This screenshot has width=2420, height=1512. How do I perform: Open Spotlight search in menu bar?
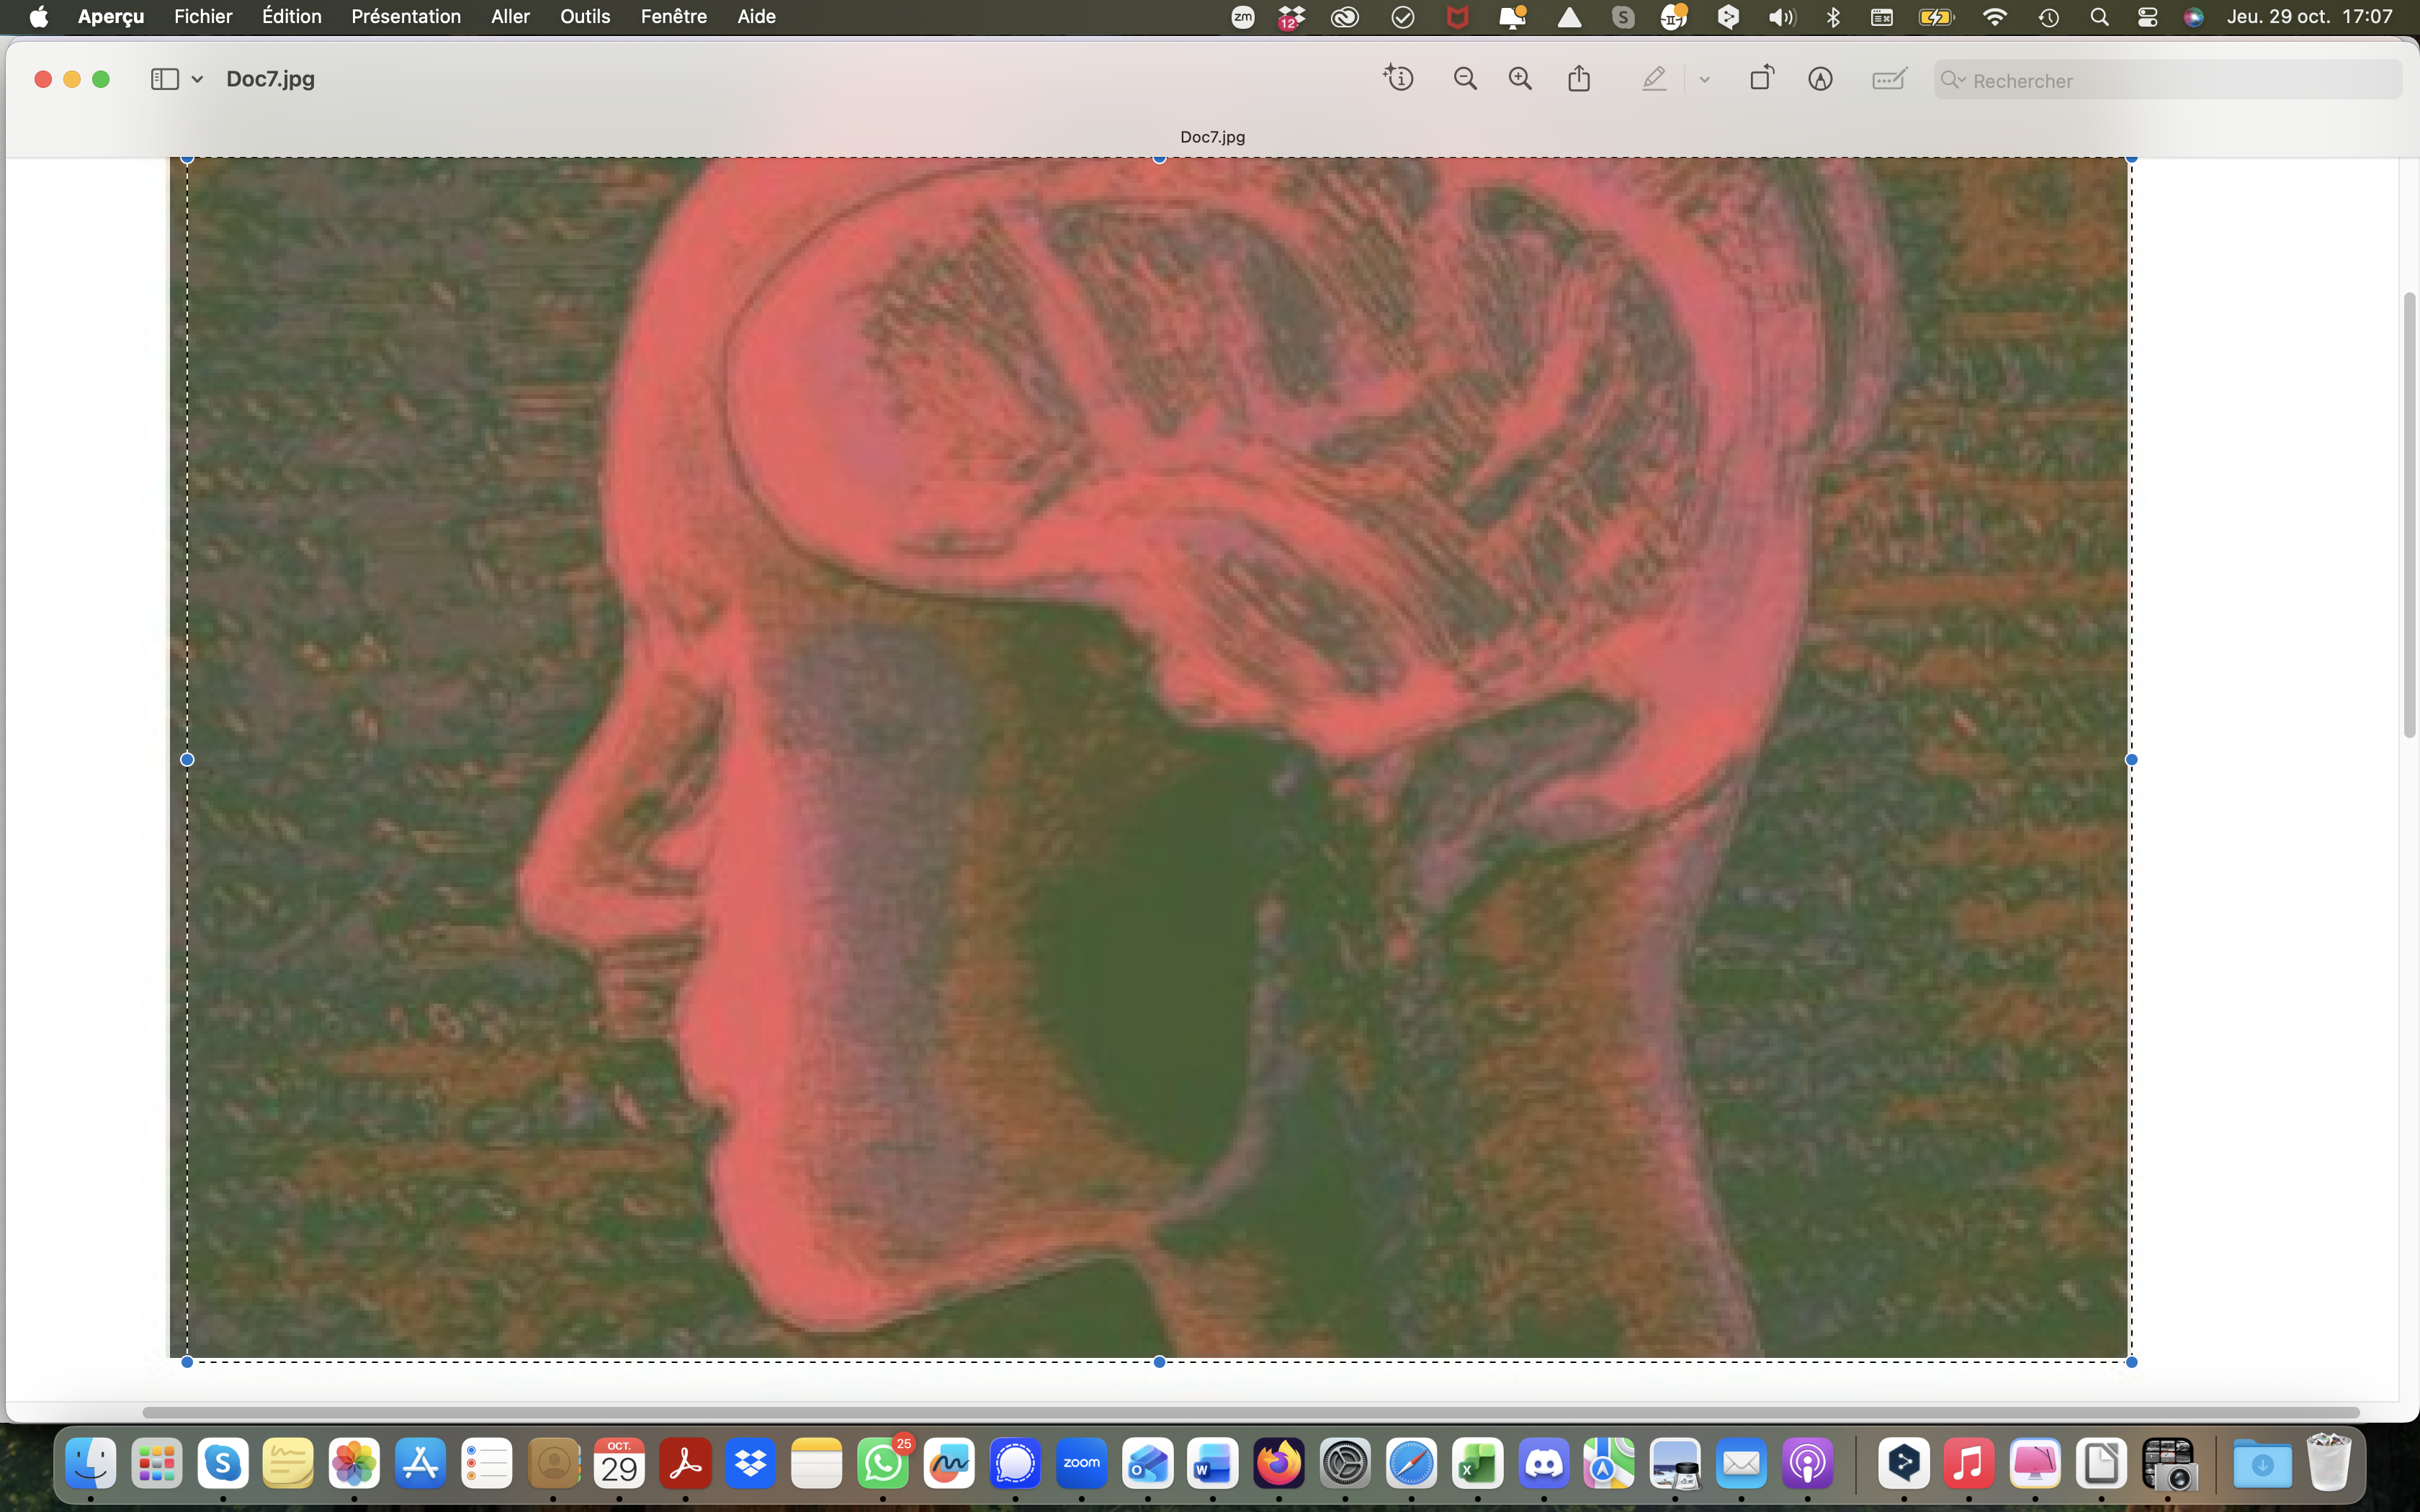(2099, 17)
